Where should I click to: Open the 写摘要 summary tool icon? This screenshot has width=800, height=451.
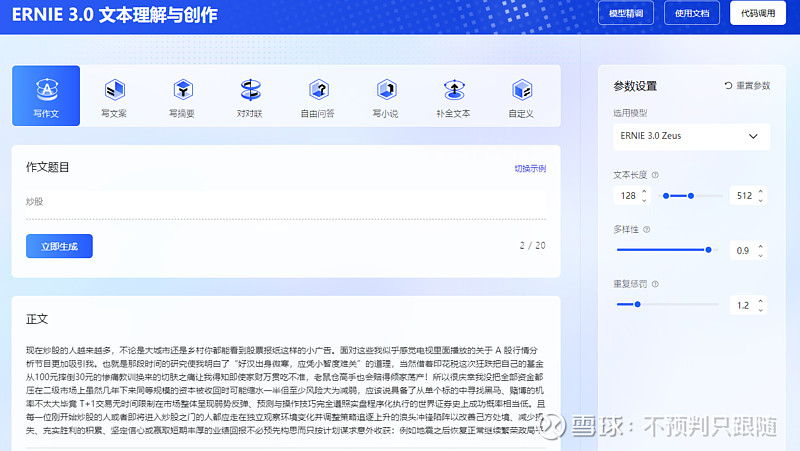coord(182,90)
